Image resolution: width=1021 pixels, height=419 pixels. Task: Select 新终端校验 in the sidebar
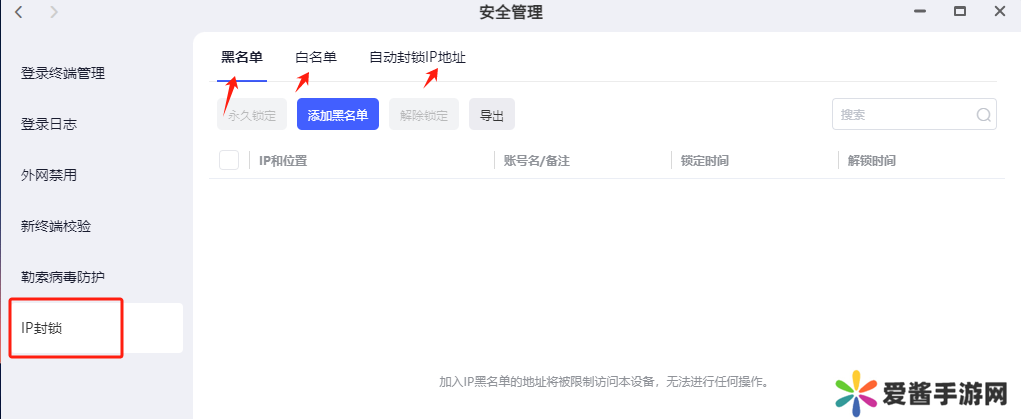pos(56,226)
